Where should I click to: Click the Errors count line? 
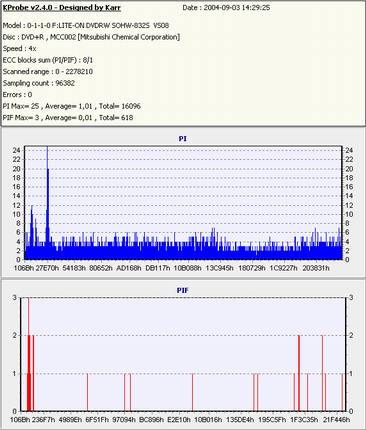click(x=17, y=95)
